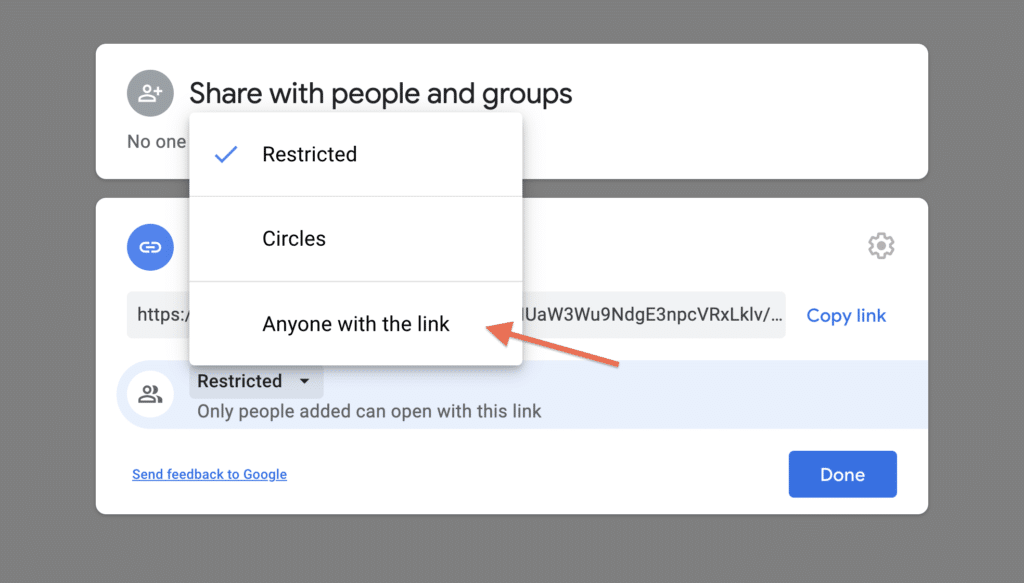Select Anyone with the link option
This screenshot has height=583, width=1024.
click(x=356, y=324)
